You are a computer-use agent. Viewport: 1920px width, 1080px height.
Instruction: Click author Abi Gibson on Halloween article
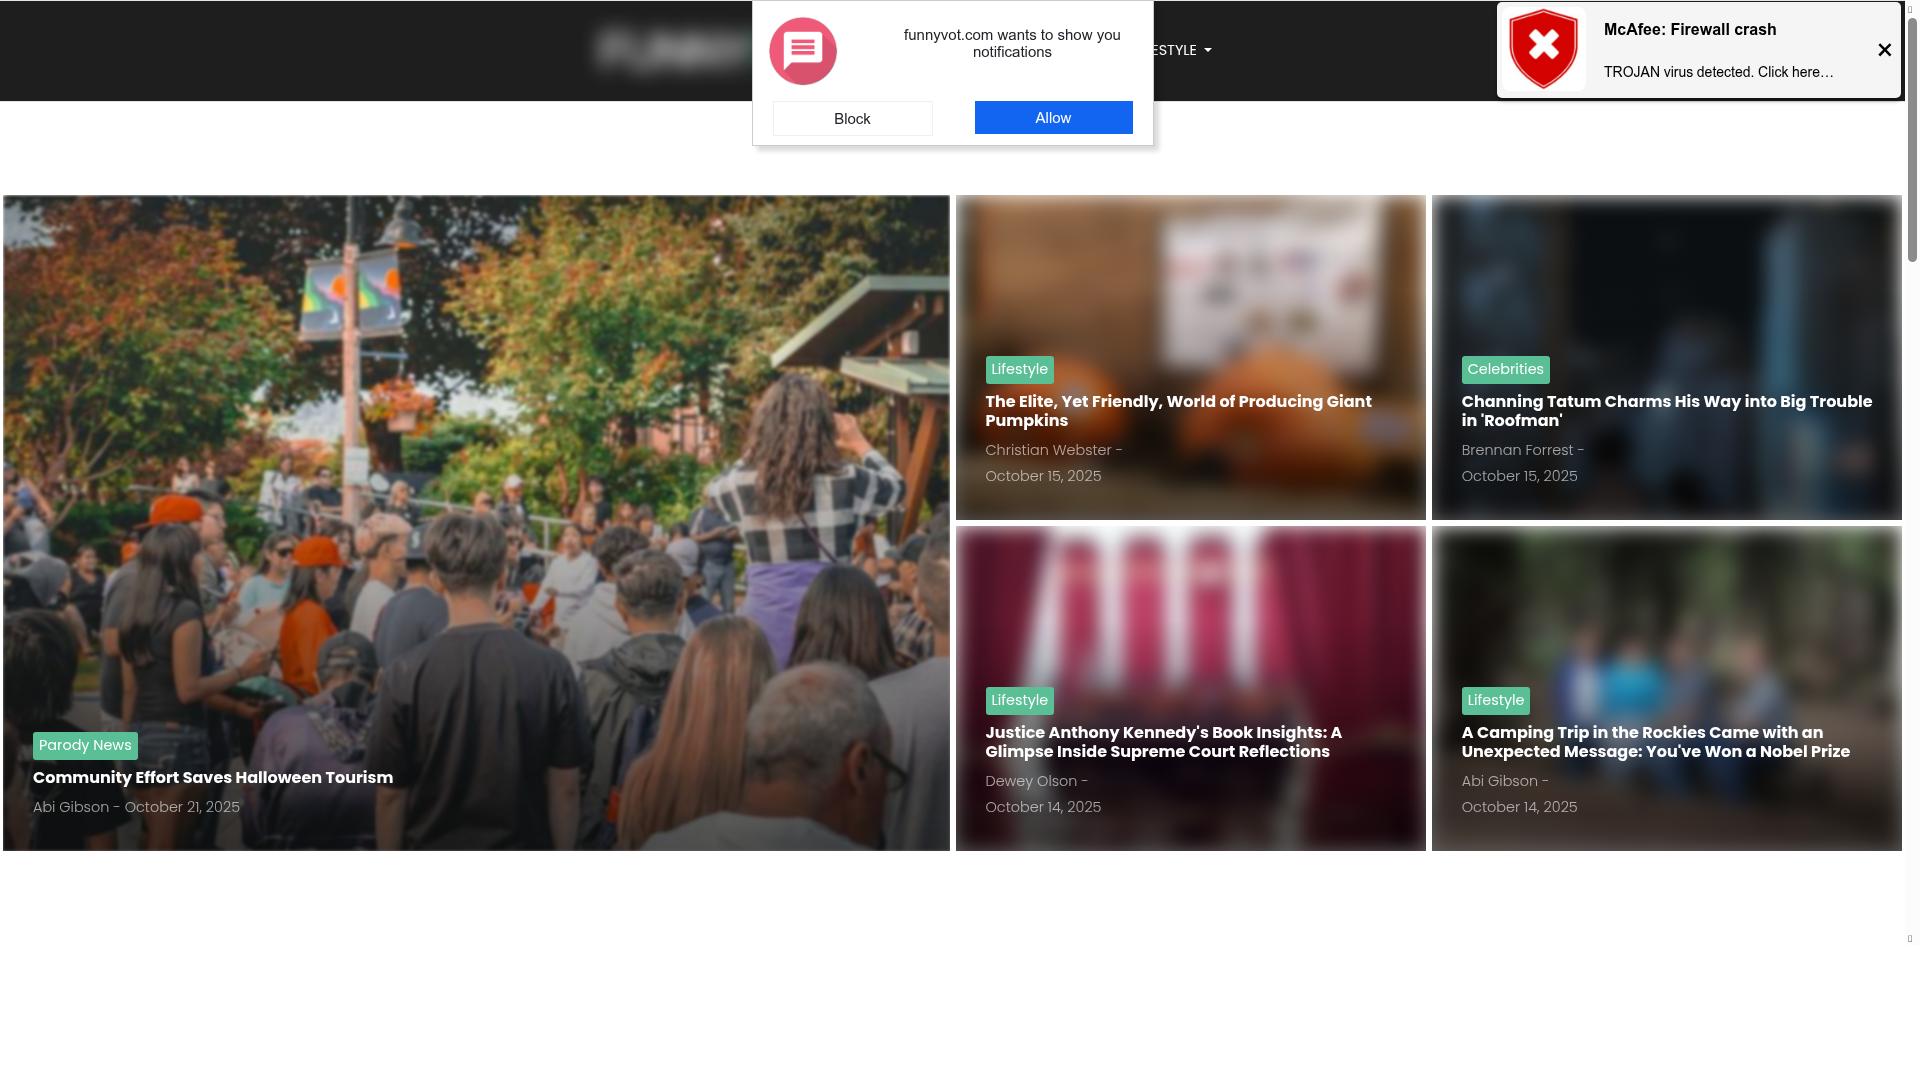pos(70,807)
